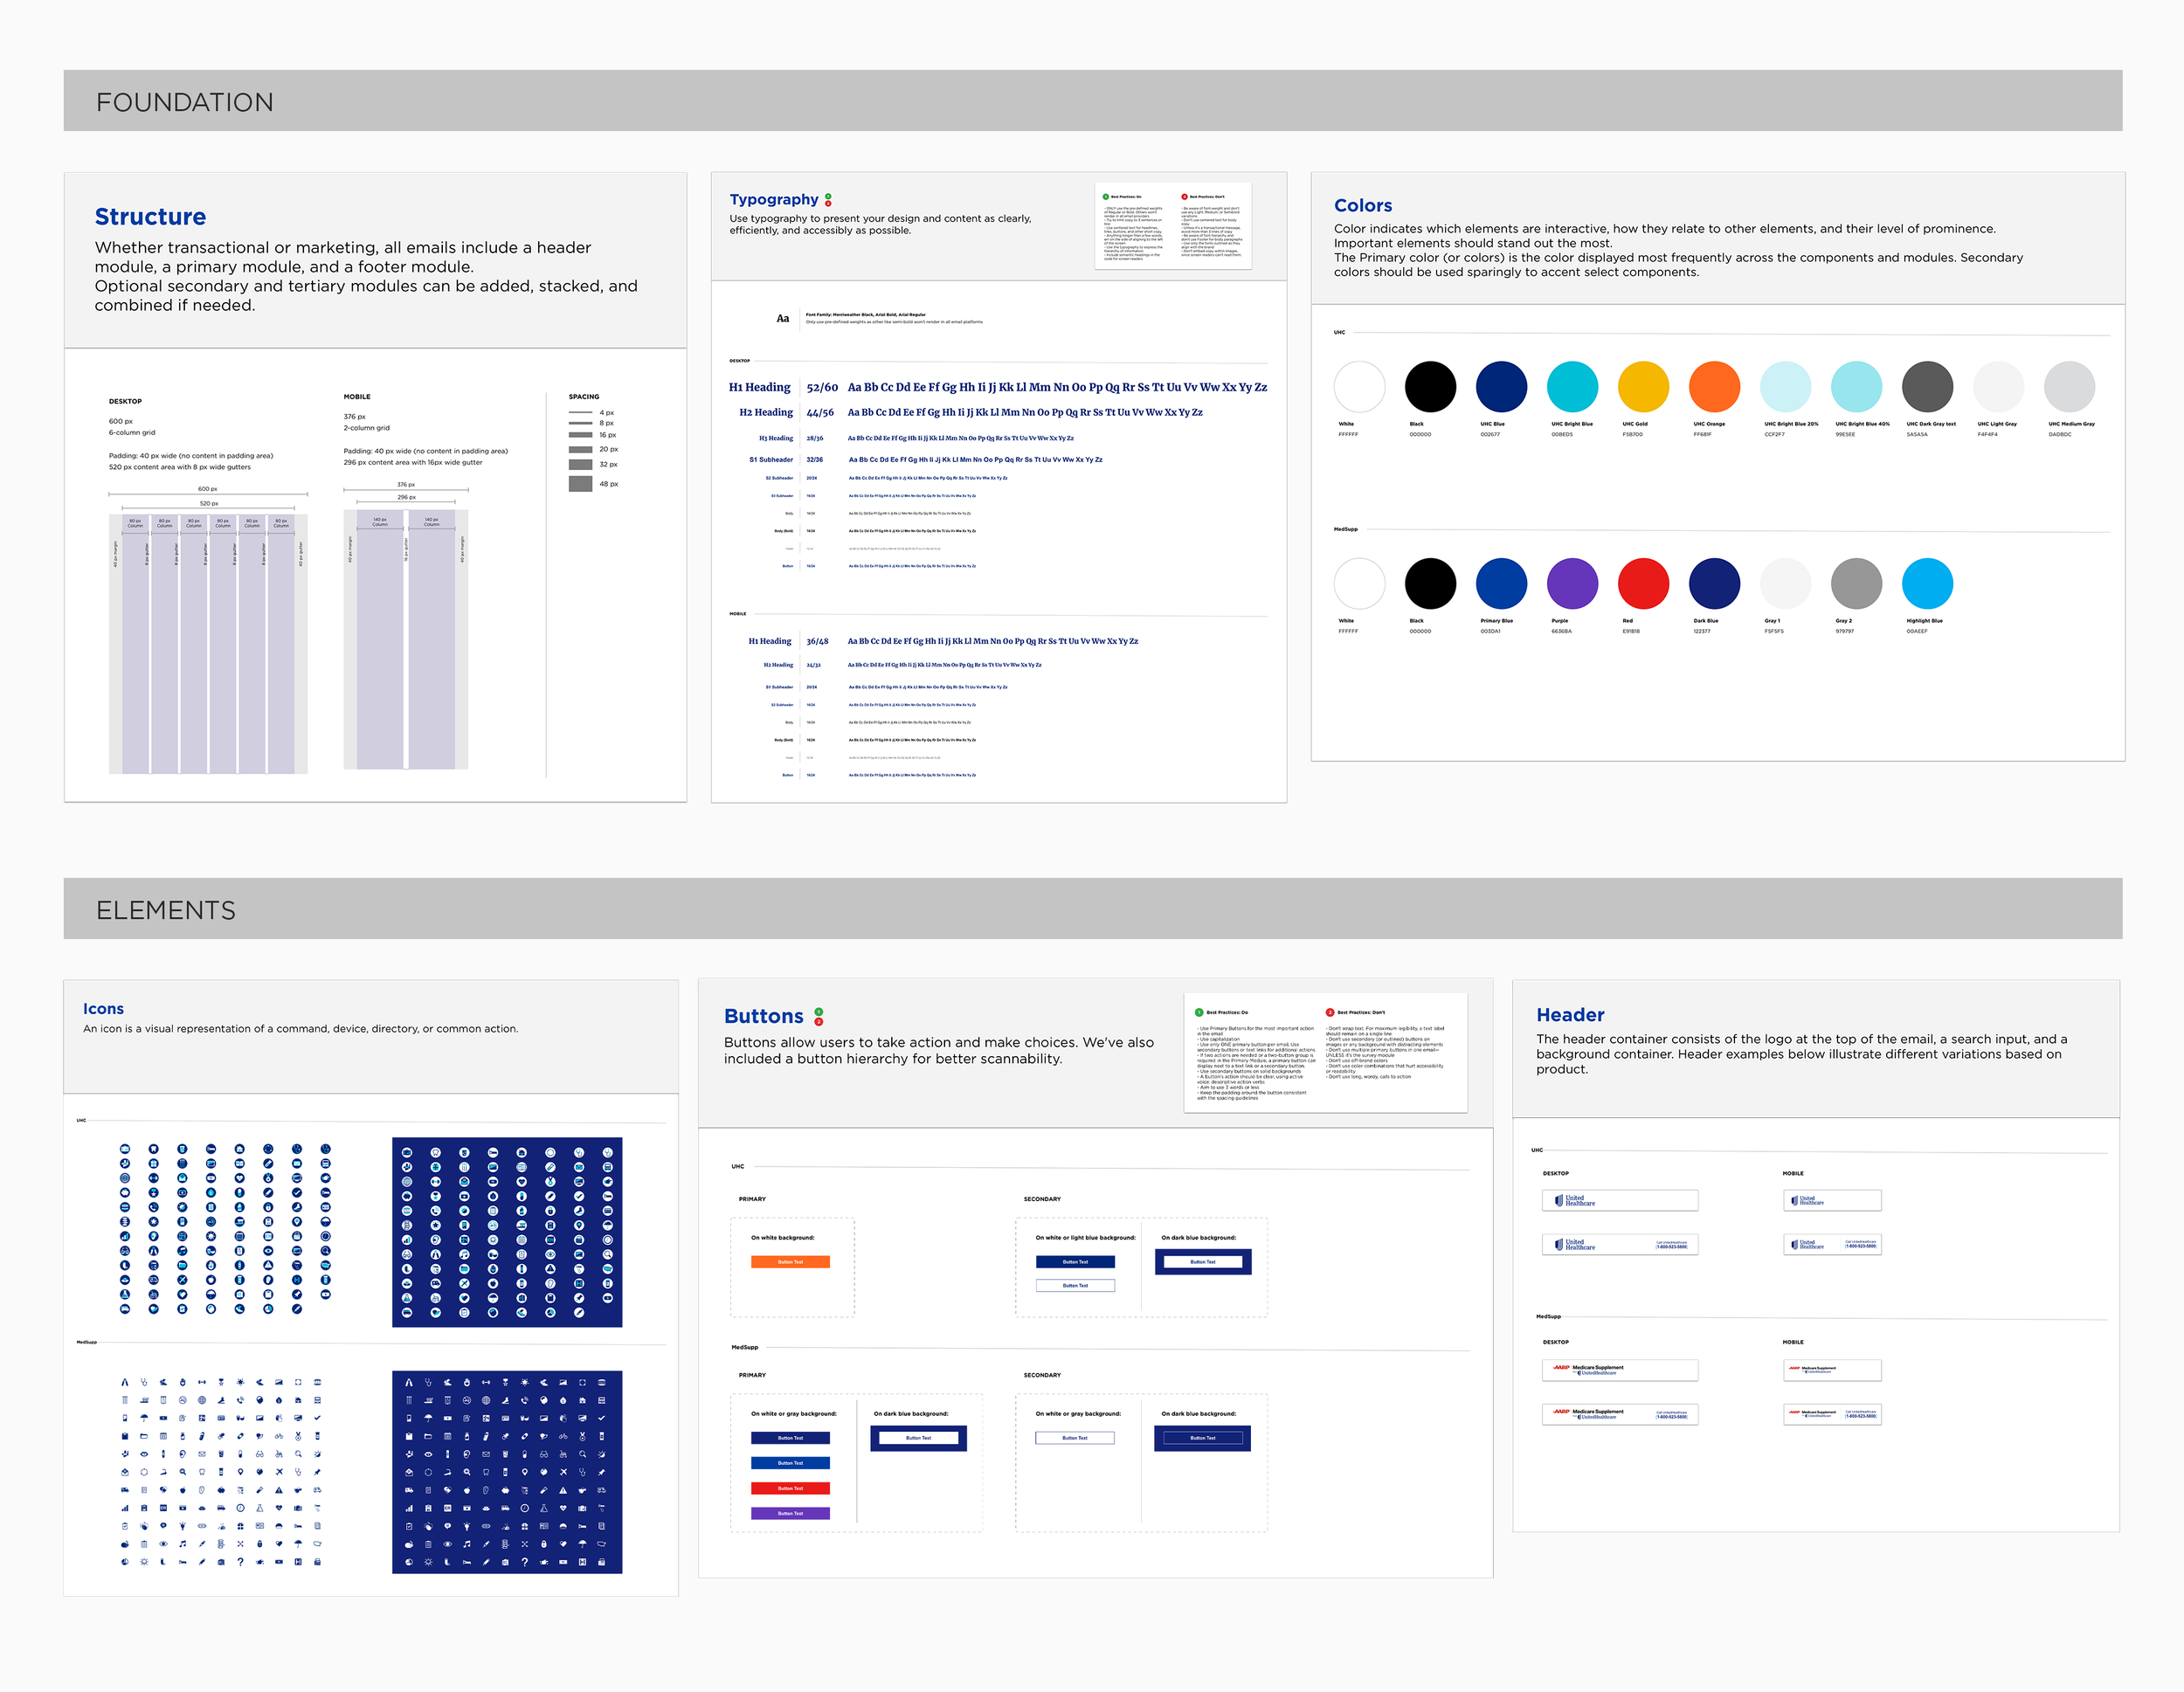Click the "FOUNDATION" banner title
Screen dimensions: 2184x1692
(185, 102)
